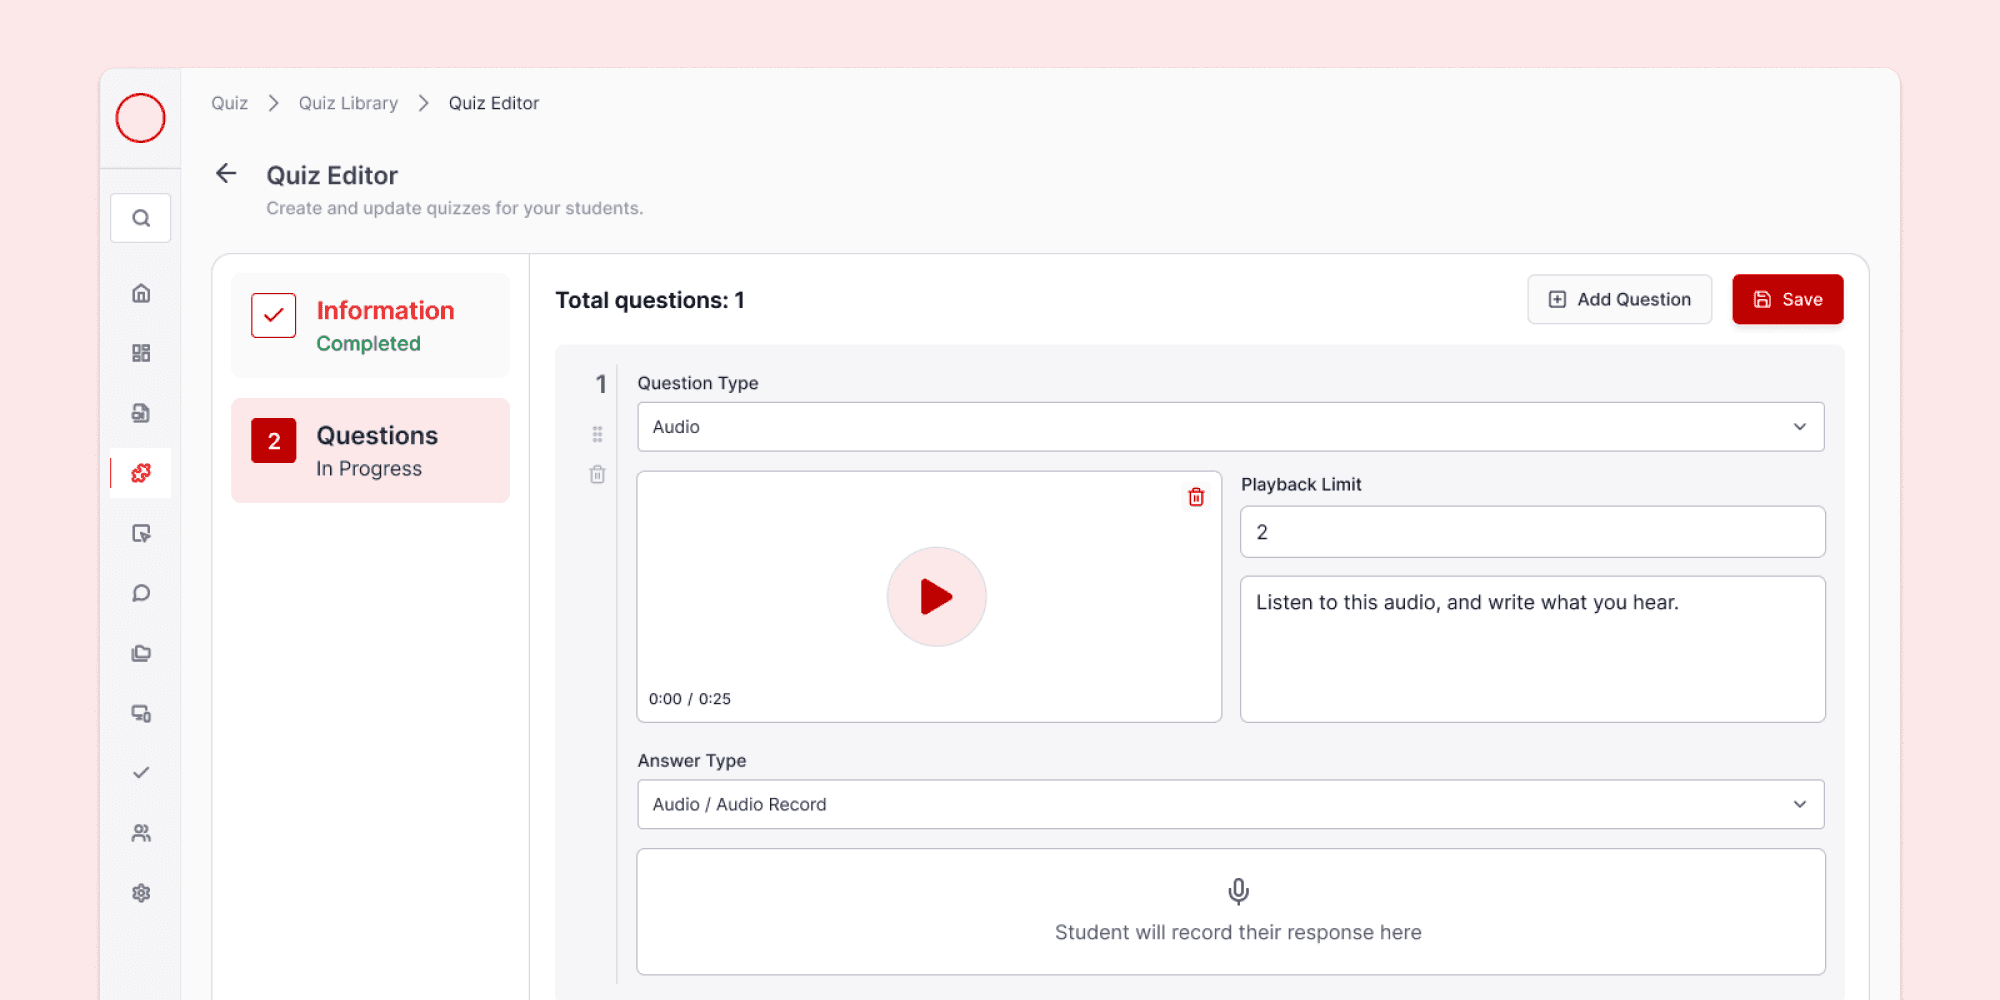Screen dimensions: 2000x1000
Task: Select the Questions In Progress step
Action: point(371,451)
